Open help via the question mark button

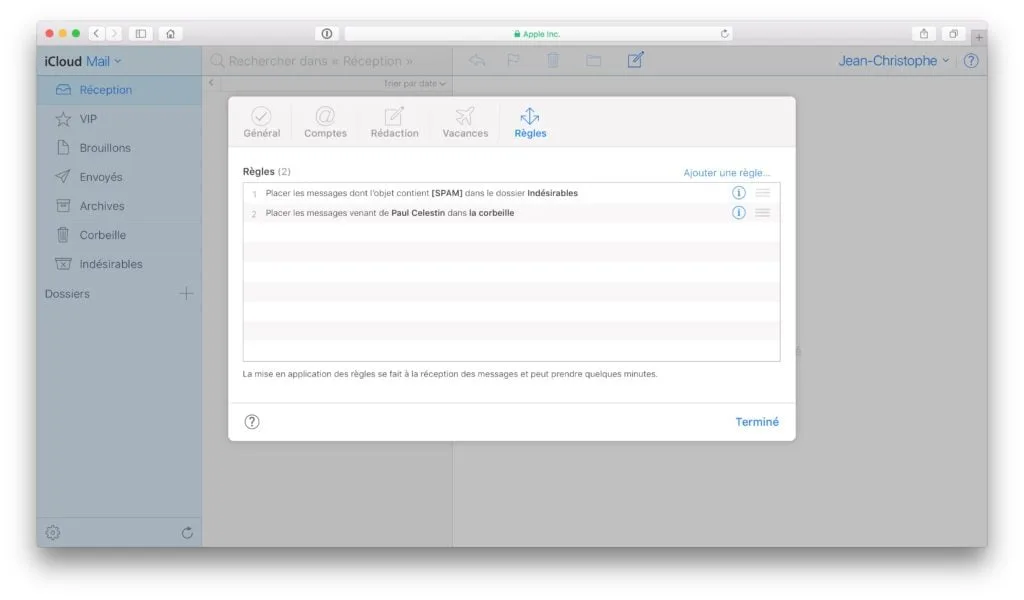pos(252,421)
